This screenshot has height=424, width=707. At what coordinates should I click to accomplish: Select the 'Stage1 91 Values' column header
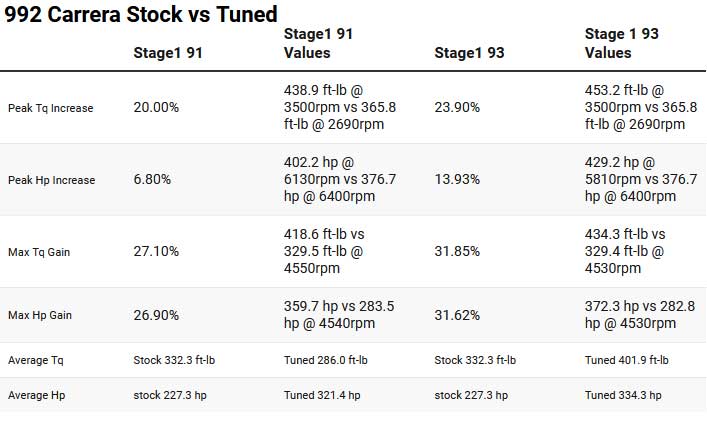(x=318, y=43)
